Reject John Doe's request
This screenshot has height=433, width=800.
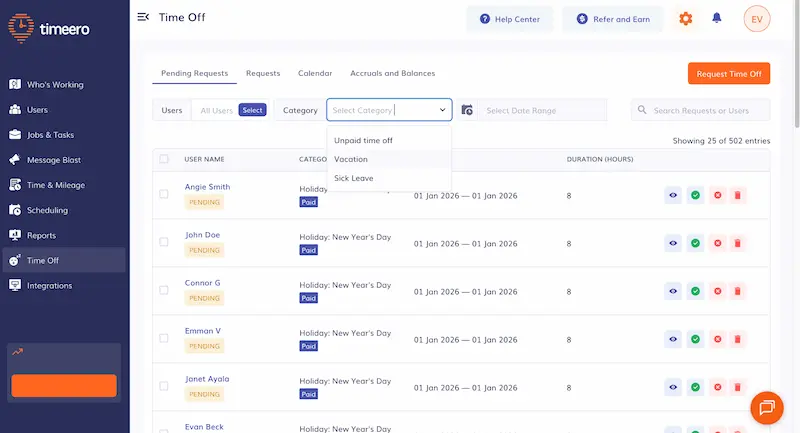click(x=717, y=243)
